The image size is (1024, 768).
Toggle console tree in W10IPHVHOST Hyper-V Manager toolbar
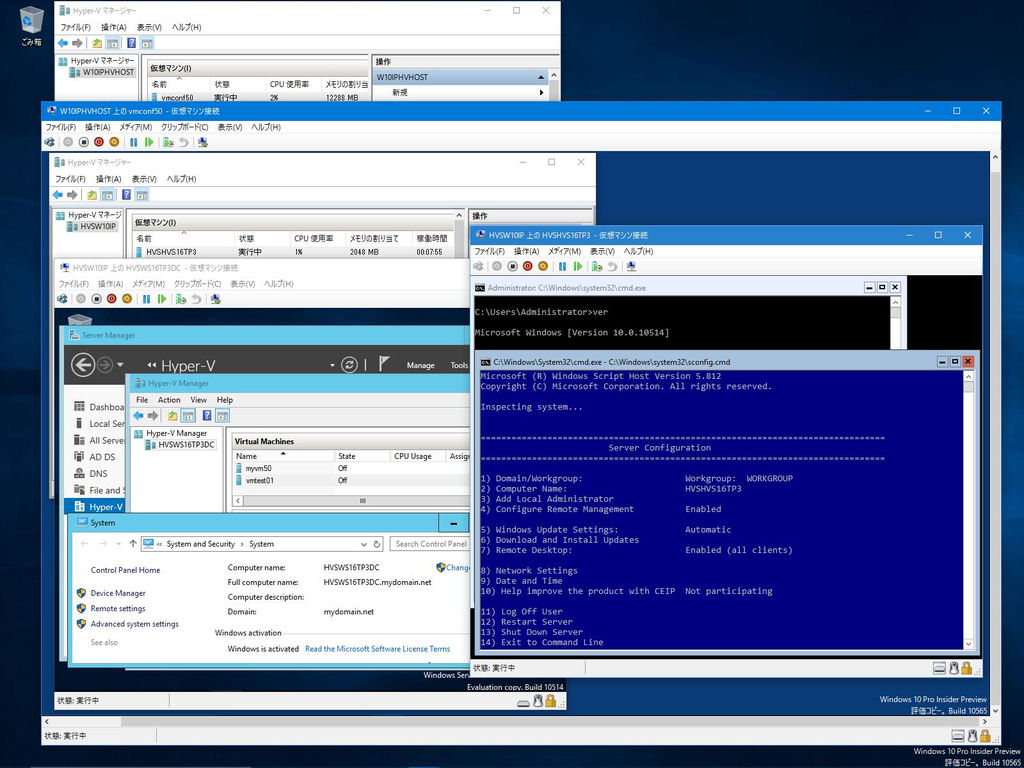(112, 43)
